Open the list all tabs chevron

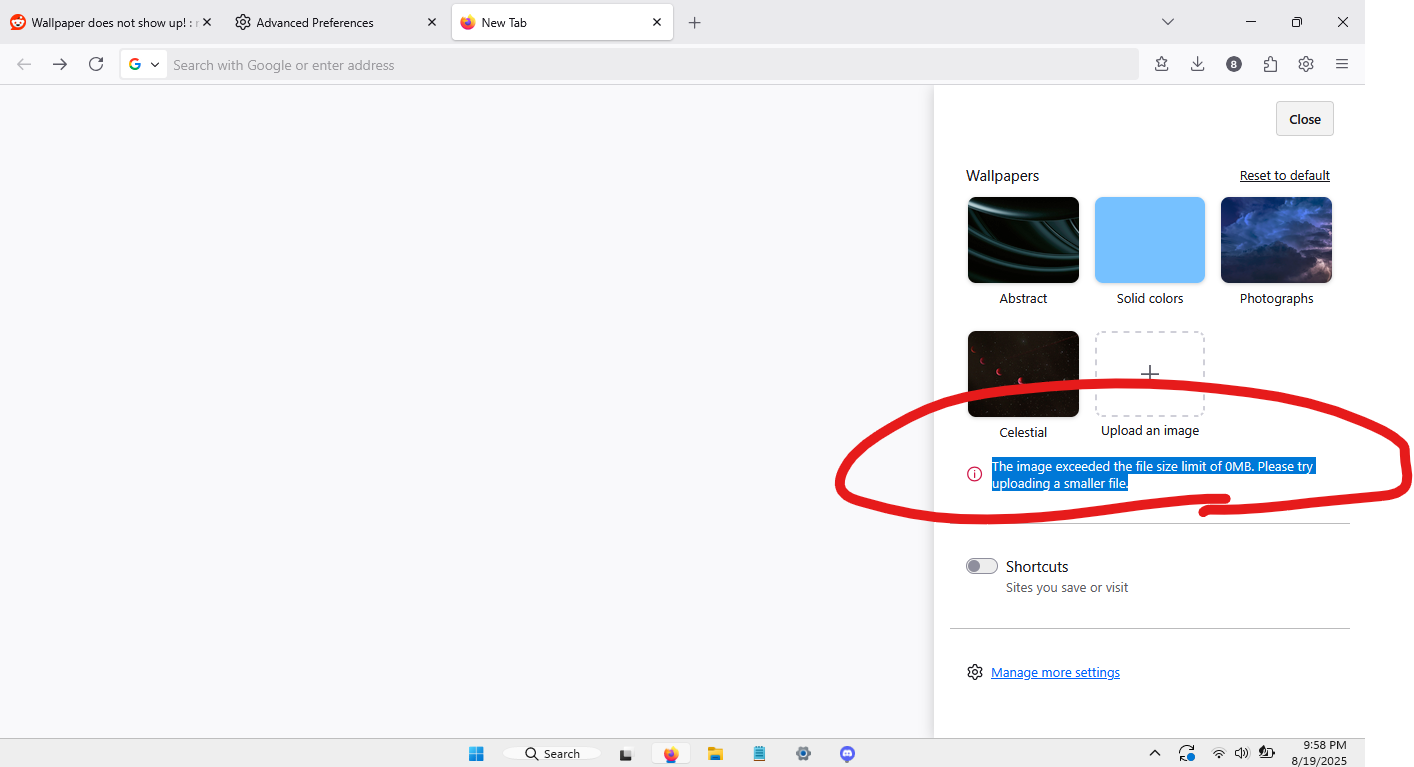pyautogui.click(x=1167, y=22)
